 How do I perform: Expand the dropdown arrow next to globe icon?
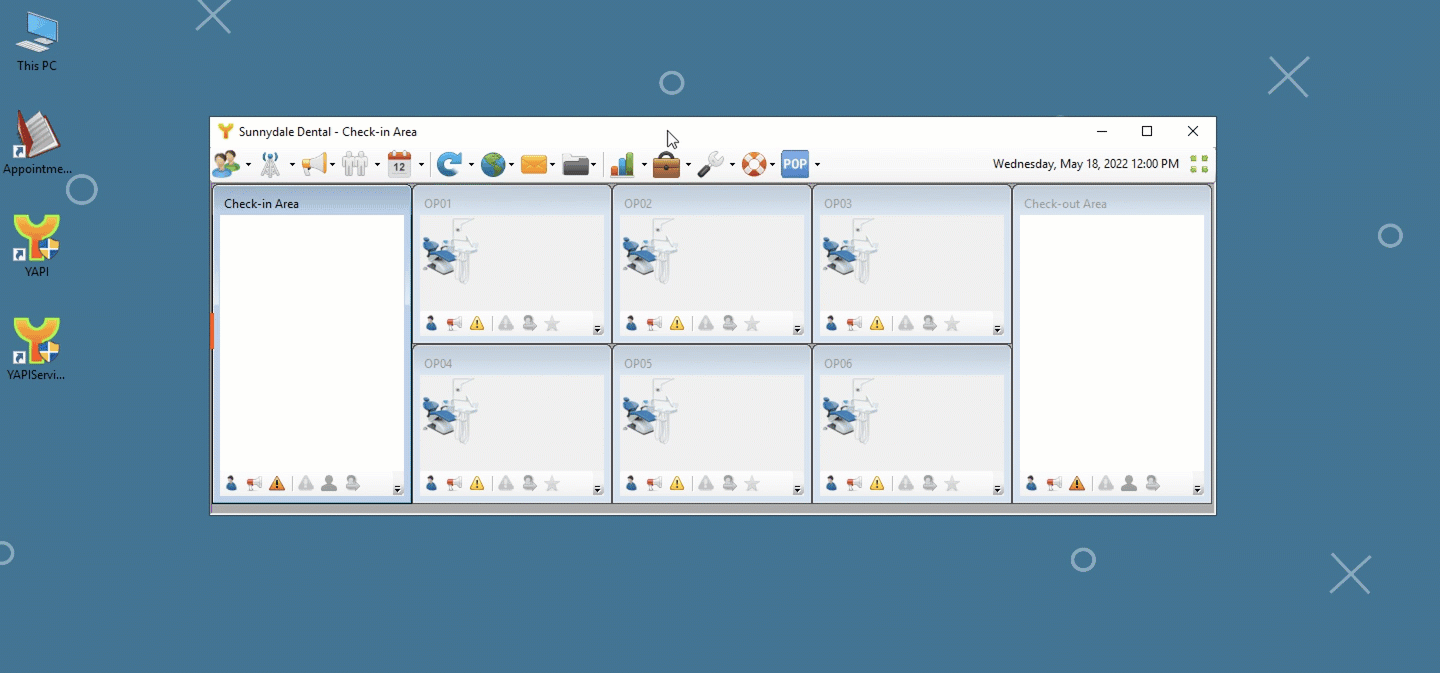[x=512, y=165]
